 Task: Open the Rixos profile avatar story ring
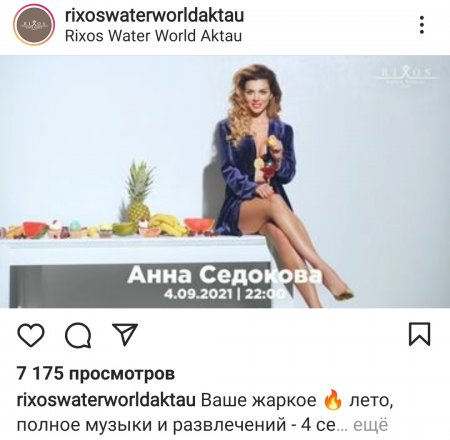coord(34,25)
